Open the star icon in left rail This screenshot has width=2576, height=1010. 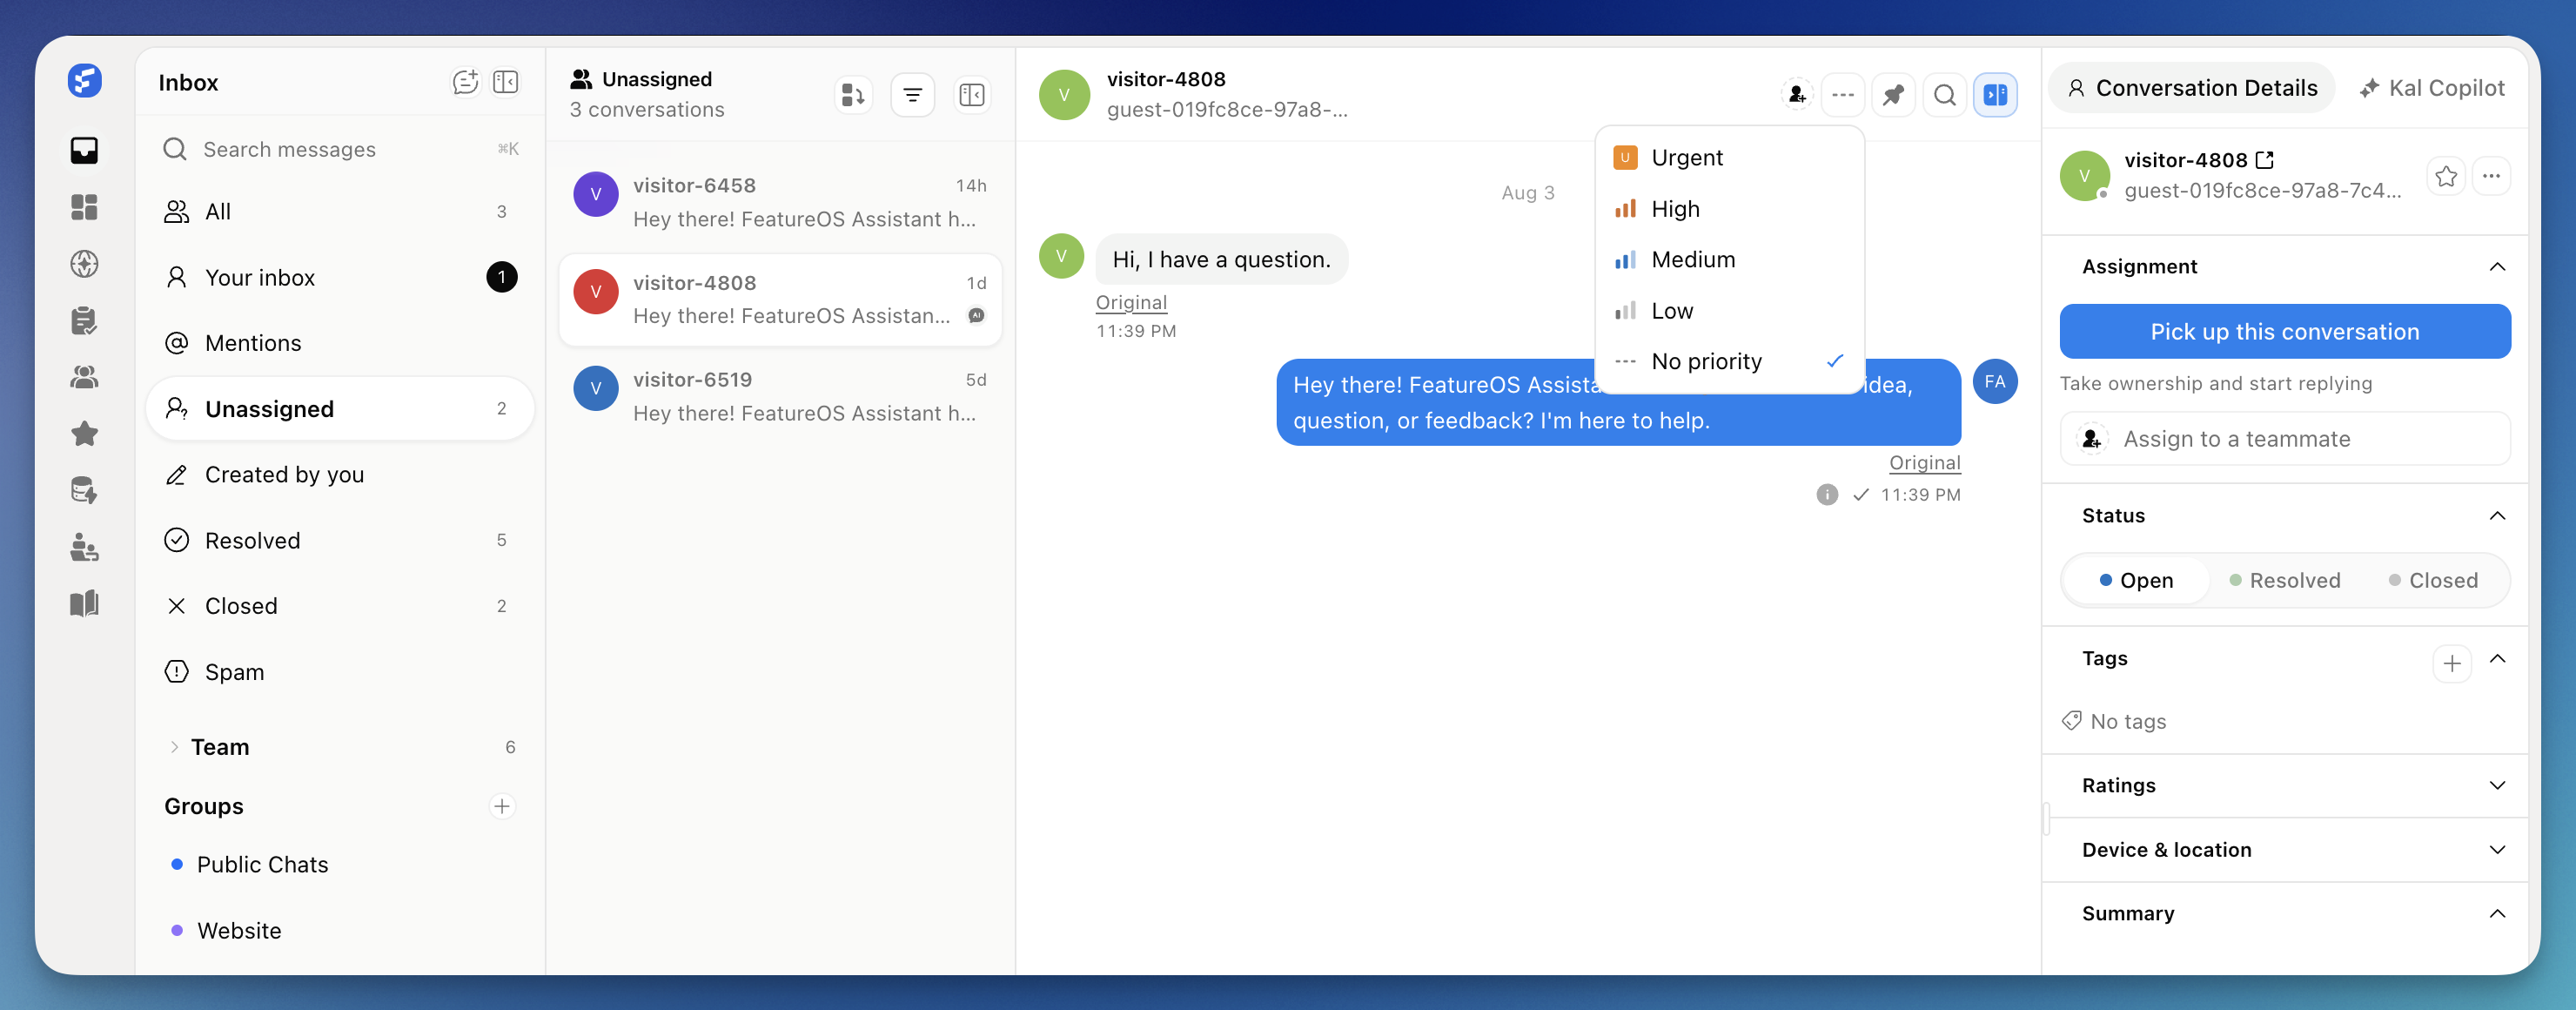coord(85,433)
